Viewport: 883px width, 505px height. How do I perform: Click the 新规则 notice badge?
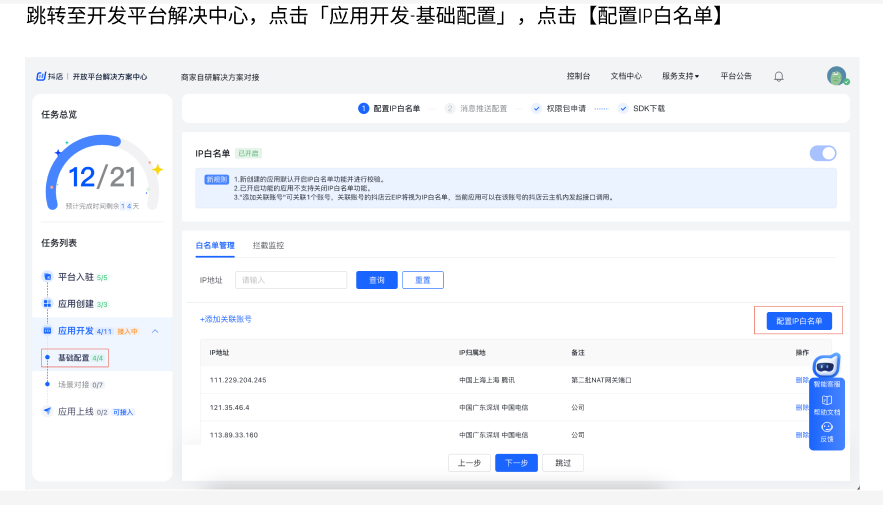pos(216,180)
